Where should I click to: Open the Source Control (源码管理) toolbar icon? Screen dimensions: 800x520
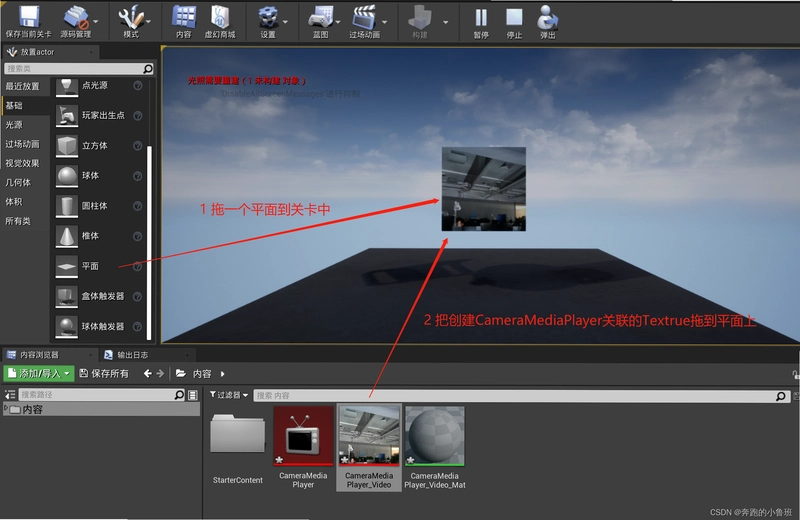pyautogui.click(x=76, y=17)
